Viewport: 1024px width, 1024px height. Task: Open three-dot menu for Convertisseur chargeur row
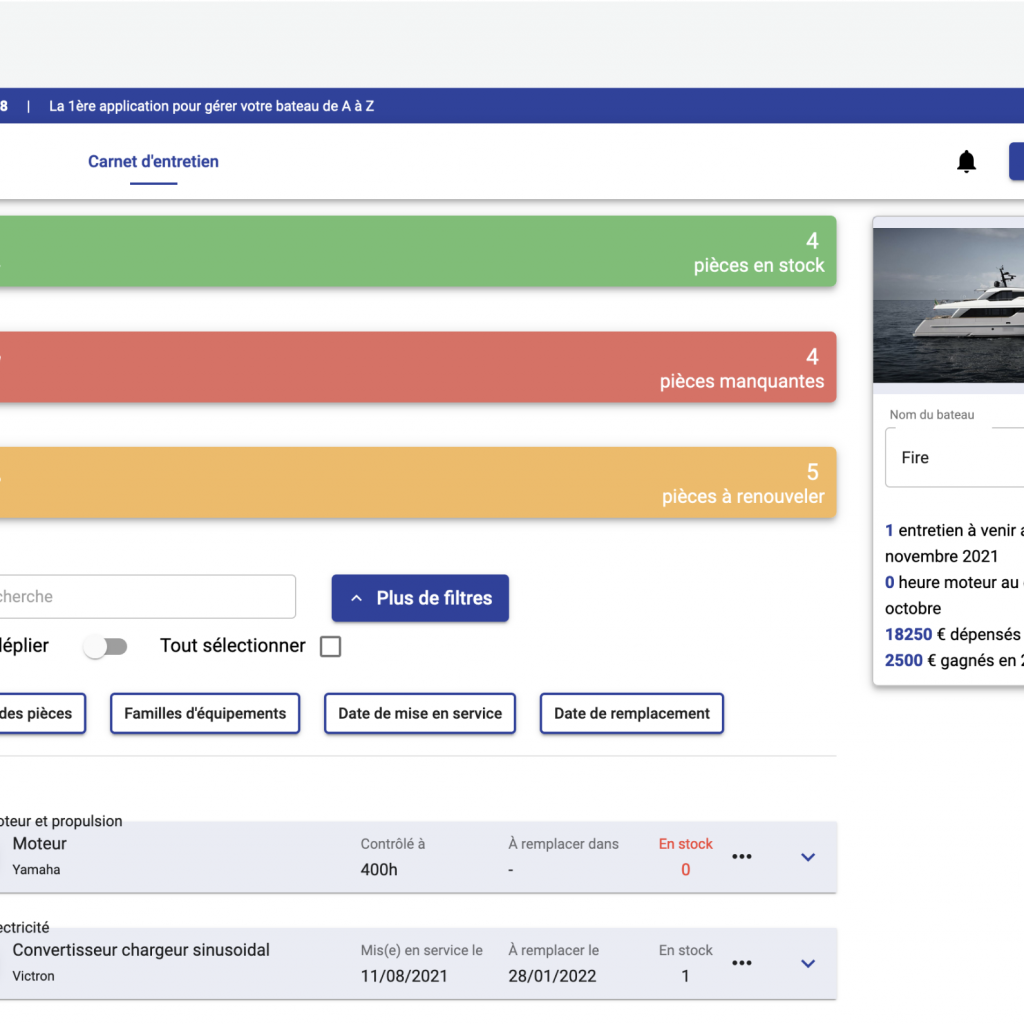click(x=741, y=963)
